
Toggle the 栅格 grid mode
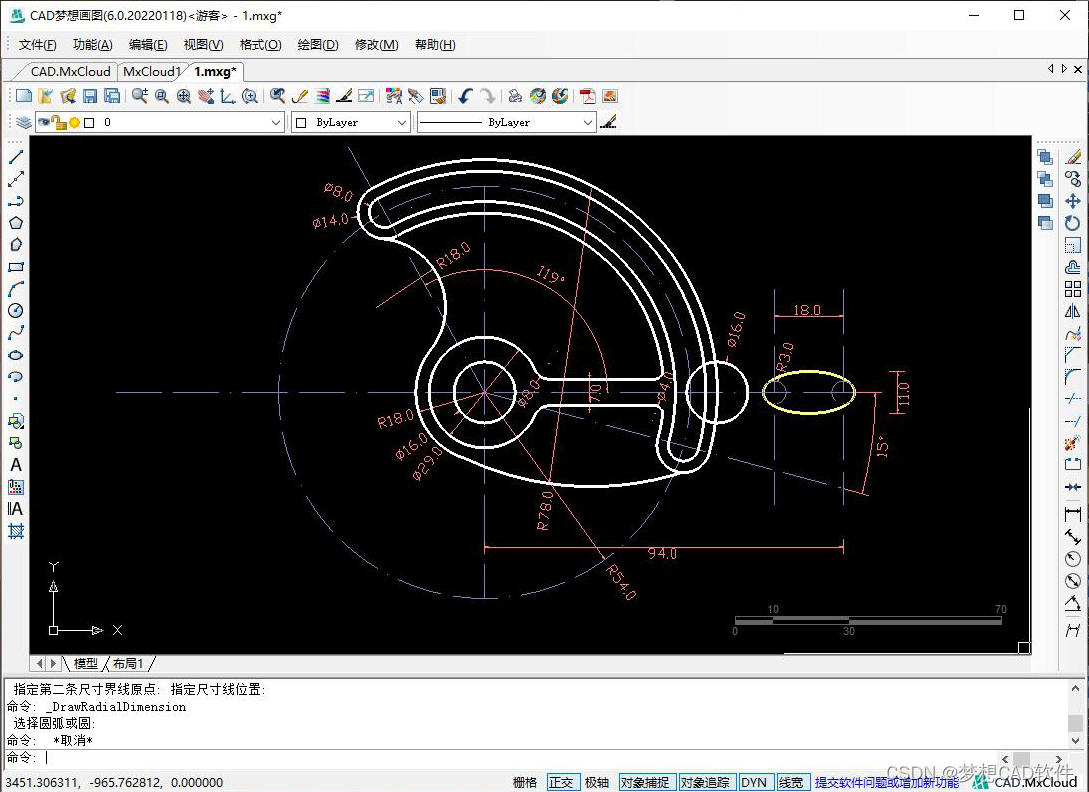coord(525,782)
